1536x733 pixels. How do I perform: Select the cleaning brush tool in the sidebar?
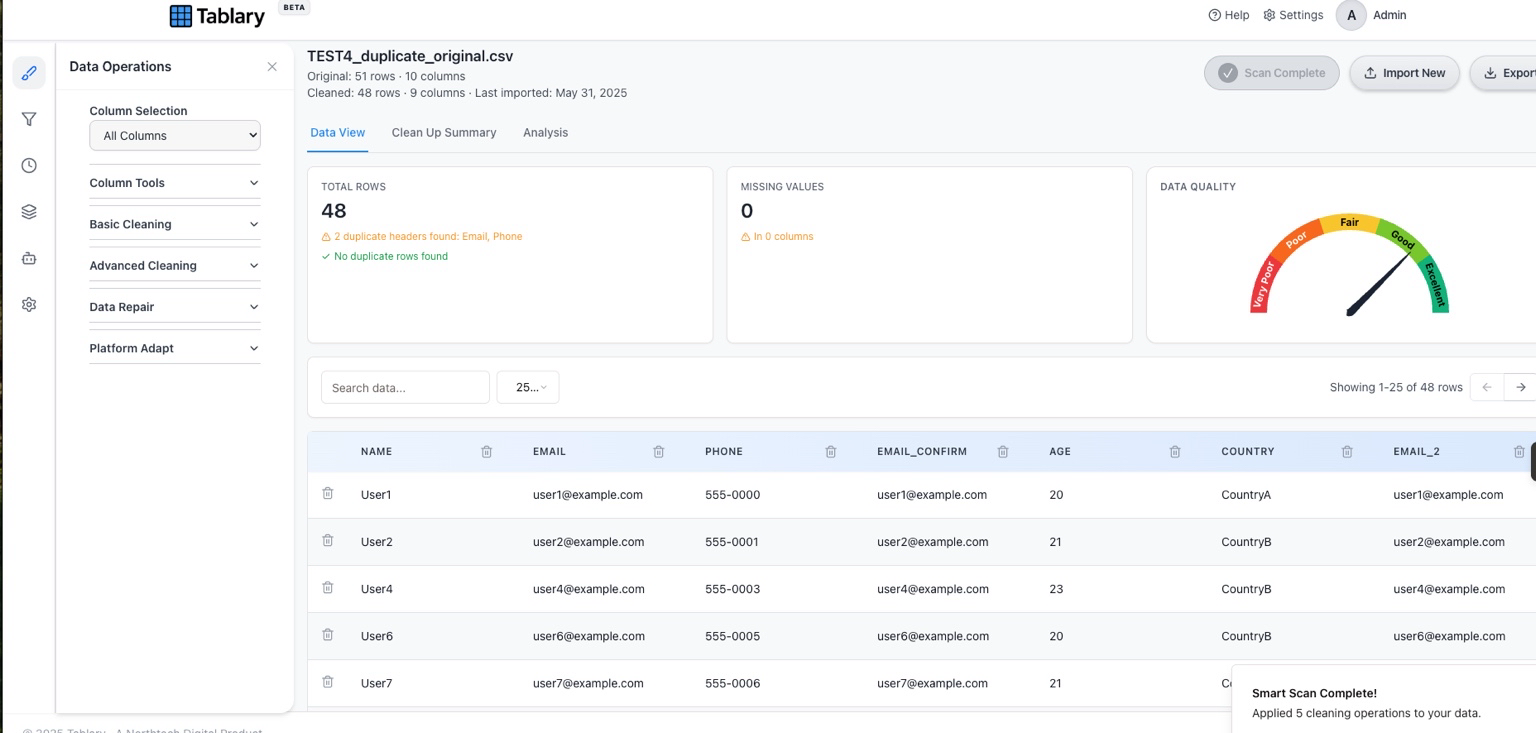click(29, 72)
